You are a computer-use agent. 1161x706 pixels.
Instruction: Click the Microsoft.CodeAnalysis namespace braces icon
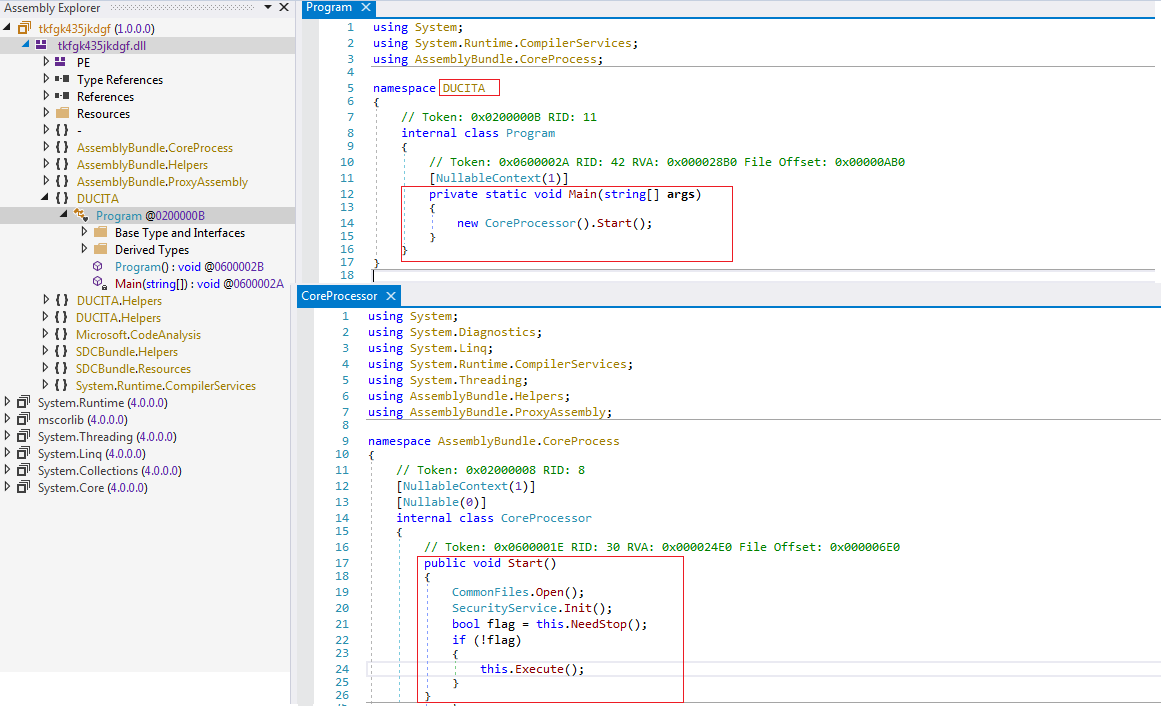pos(61,335)
